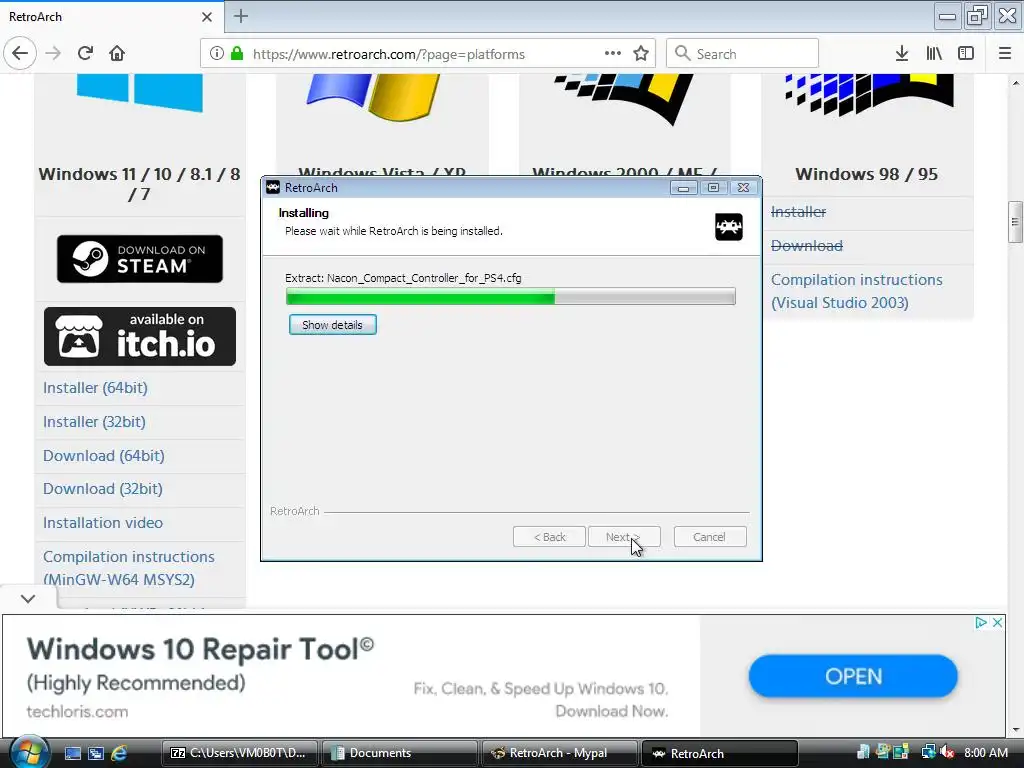Close the ad with the X icon

[x=997, y=622]
